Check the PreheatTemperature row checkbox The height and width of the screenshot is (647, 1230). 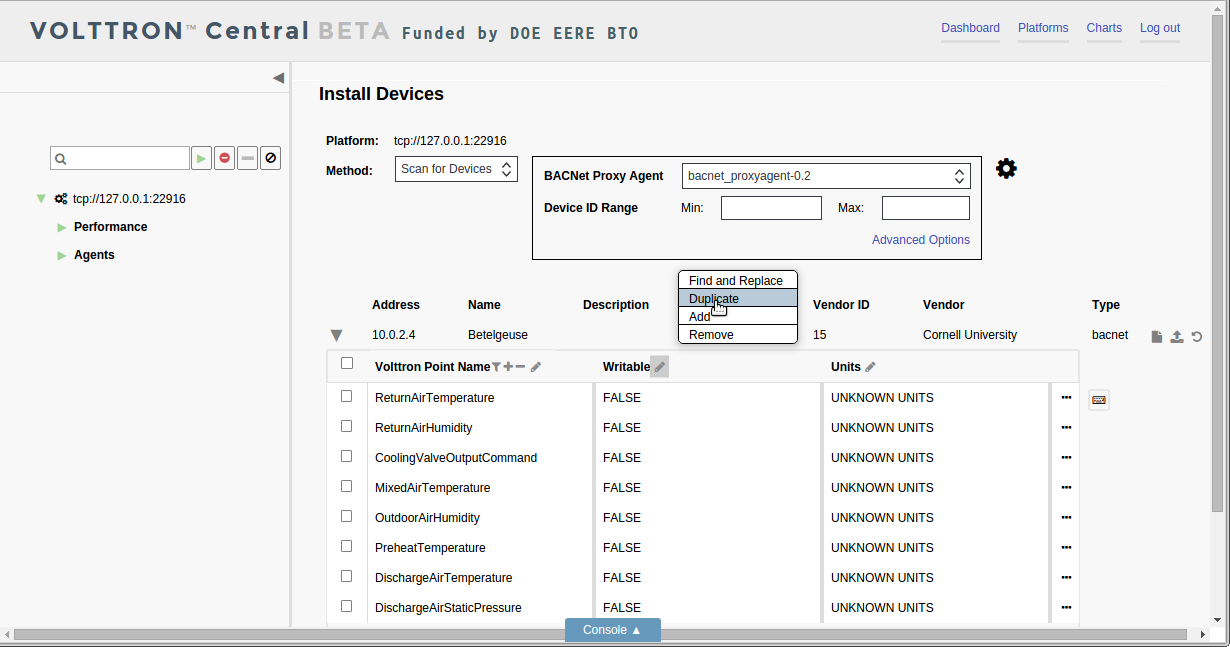click(347, 546)
